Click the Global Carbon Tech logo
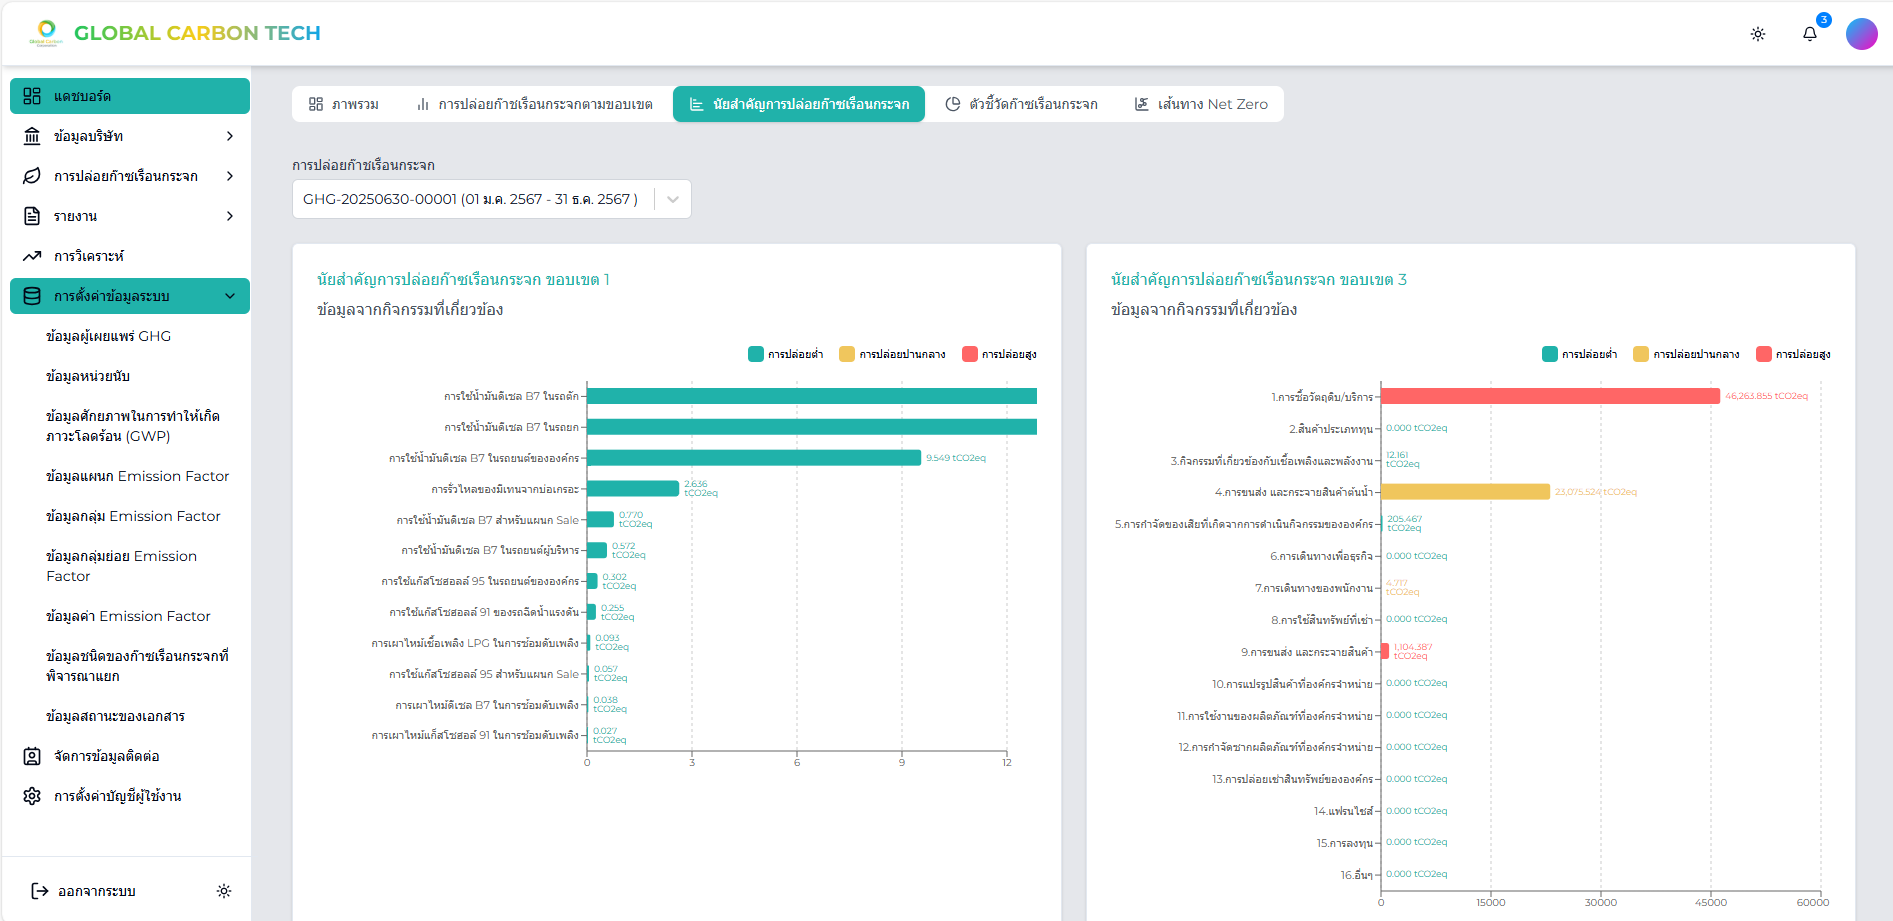The image size is (1893, 921). [176, 33]
